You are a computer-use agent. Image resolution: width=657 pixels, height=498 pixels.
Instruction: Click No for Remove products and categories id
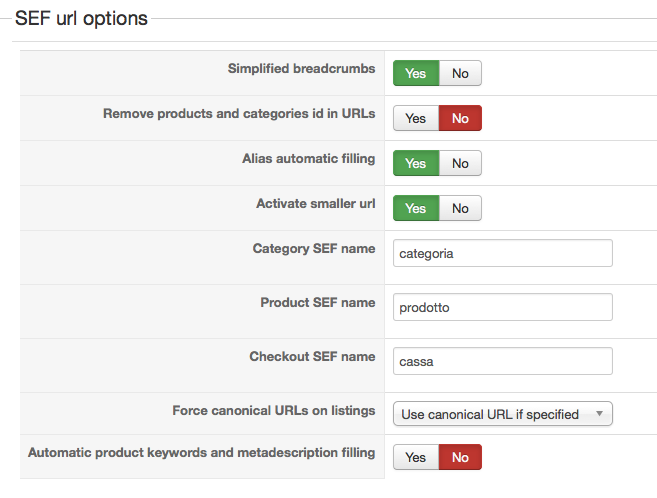(x=460, y=118)
